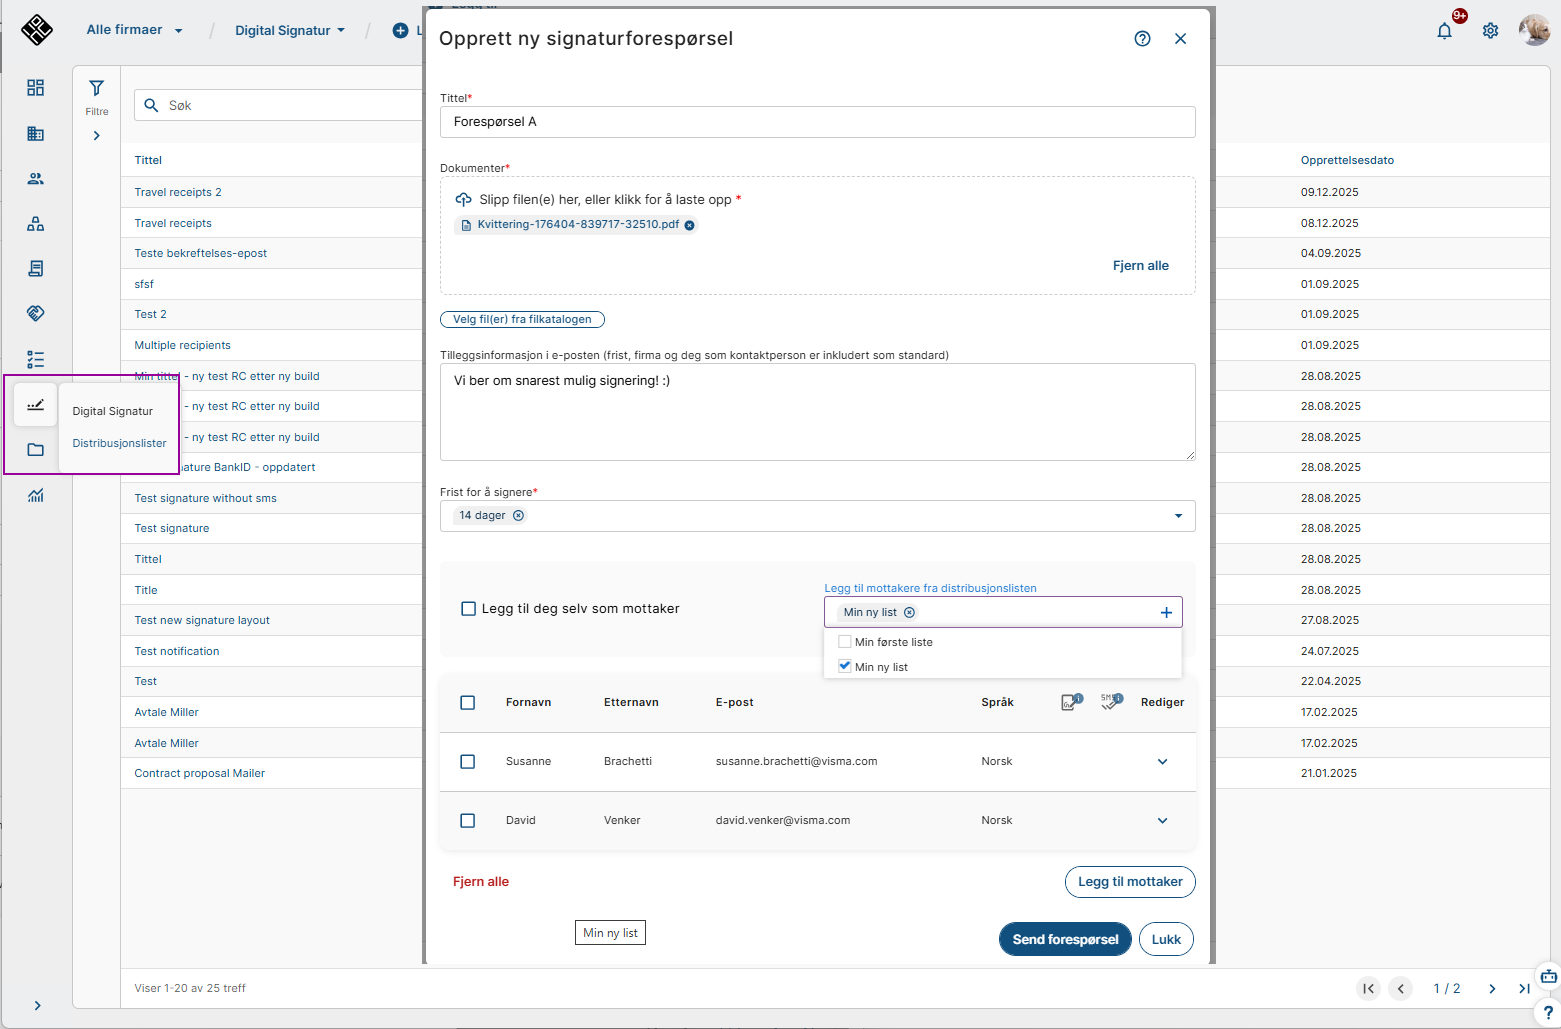Click the Tittel input field
The image size is (1561, 1029).
pyautogui.click(x=817, y=122)
